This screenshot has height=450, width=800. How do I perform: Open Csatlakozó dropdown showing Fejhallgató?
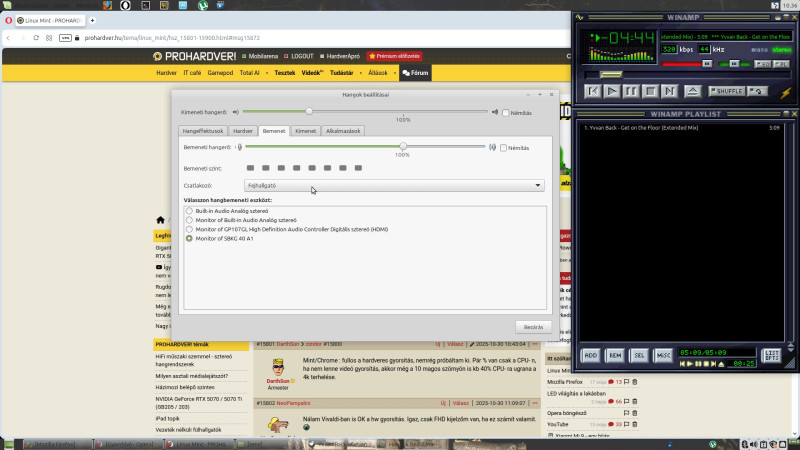coord(394,186)
